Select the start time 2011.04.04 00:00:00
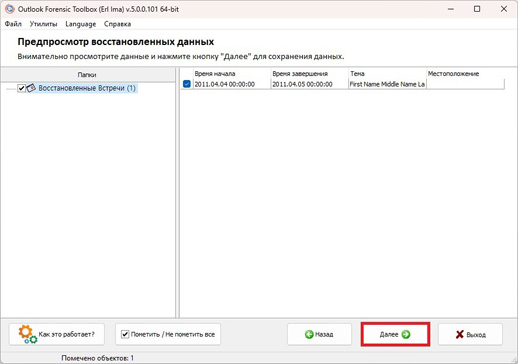The width and height of the screenshot is (518, 364). [225, 84]
